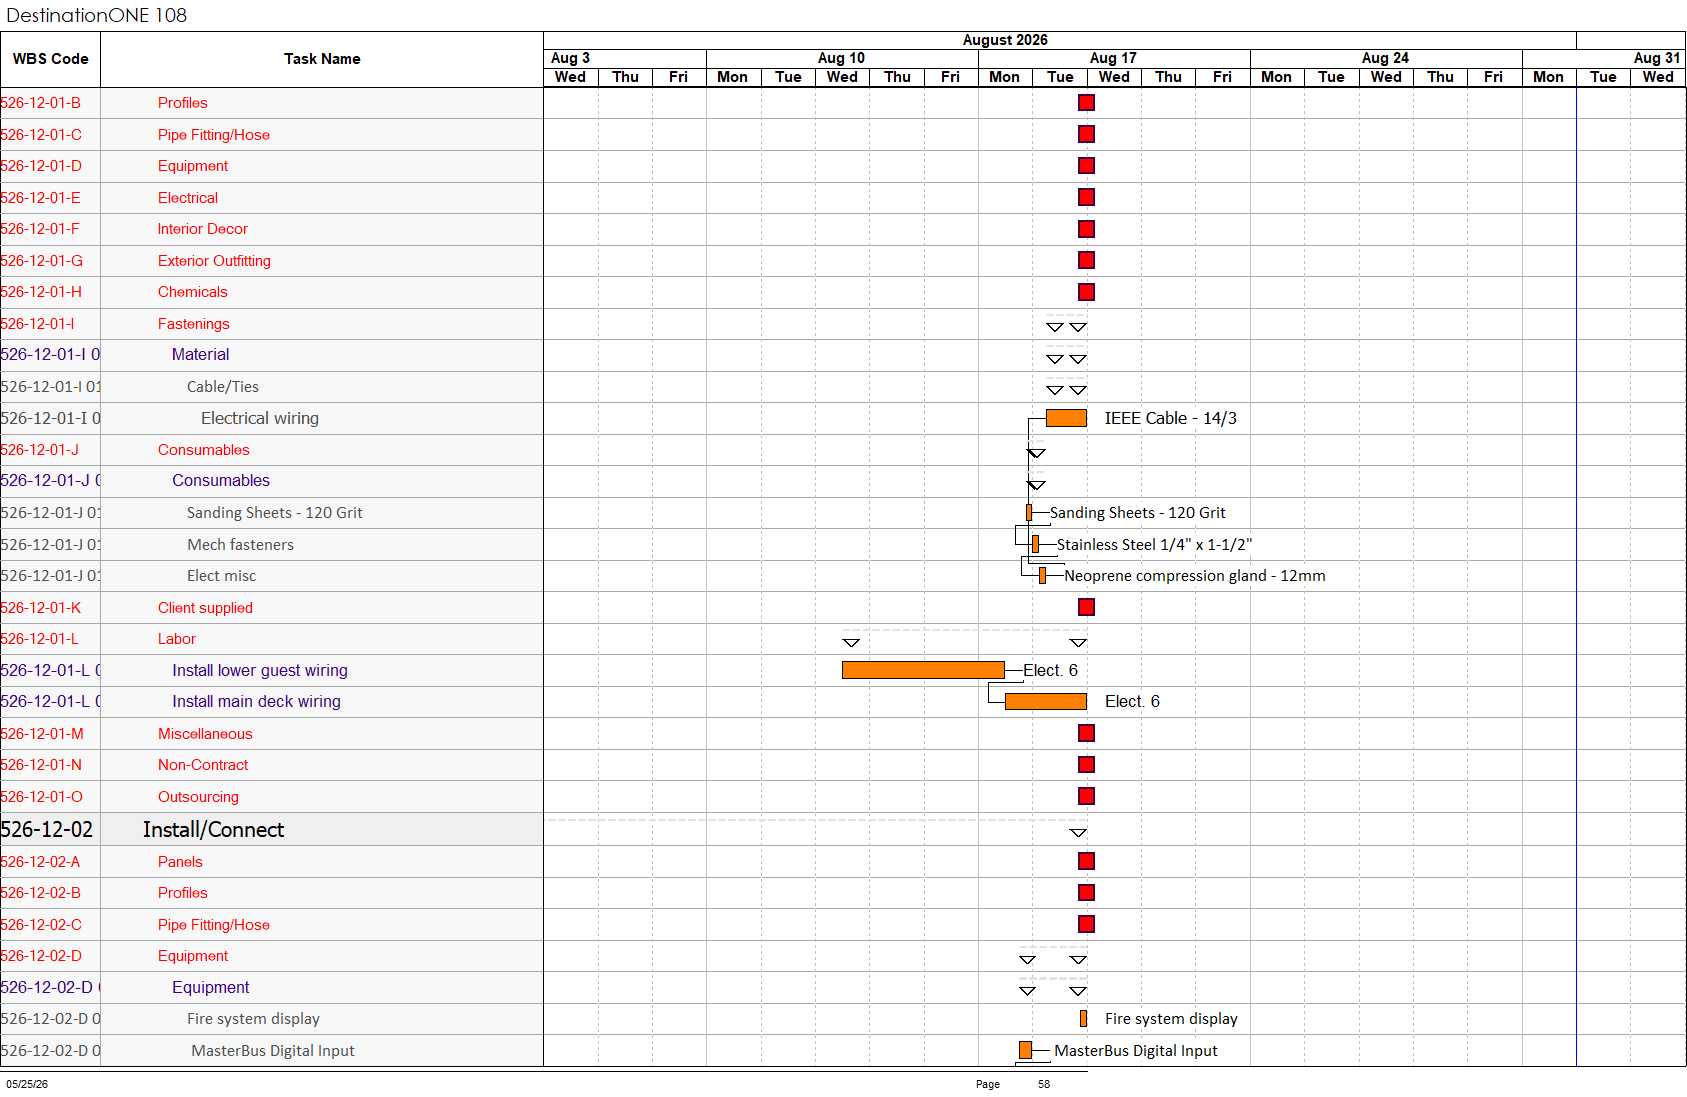
Task: Click the WBS Code column header
Action: [50, 59]
